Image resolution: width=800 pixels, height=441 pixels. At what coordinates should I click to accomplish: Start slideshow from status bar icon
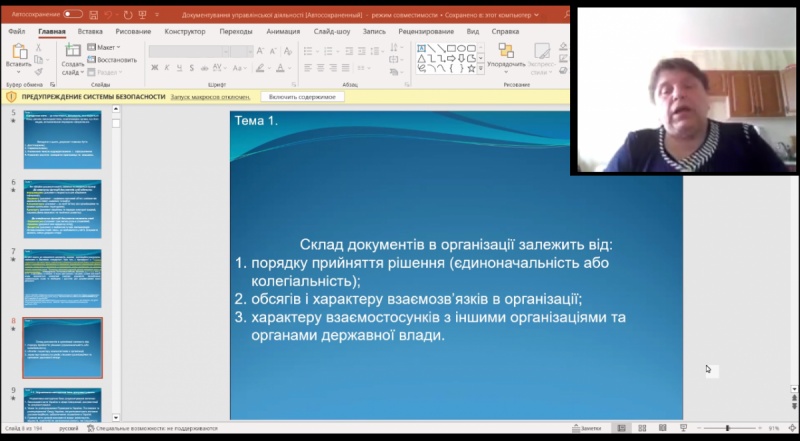(x=684, y=428)
